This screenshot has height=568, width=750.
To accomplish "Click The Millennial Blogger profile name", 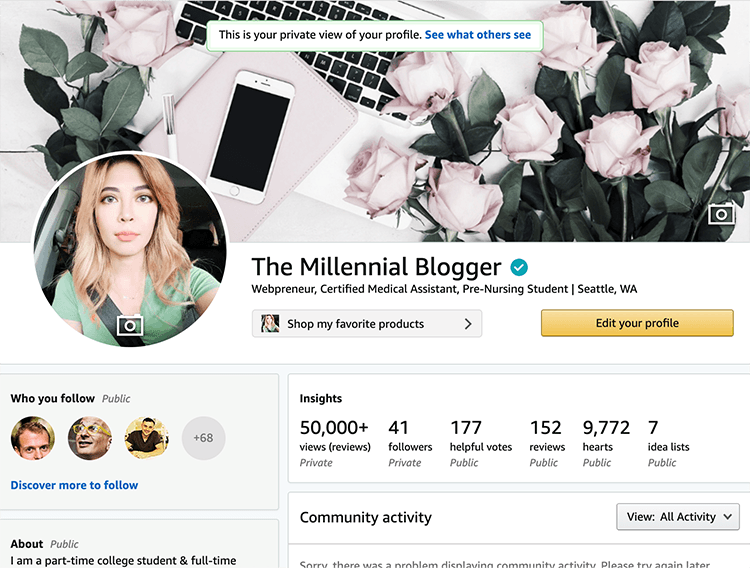I will click(376, 267).
